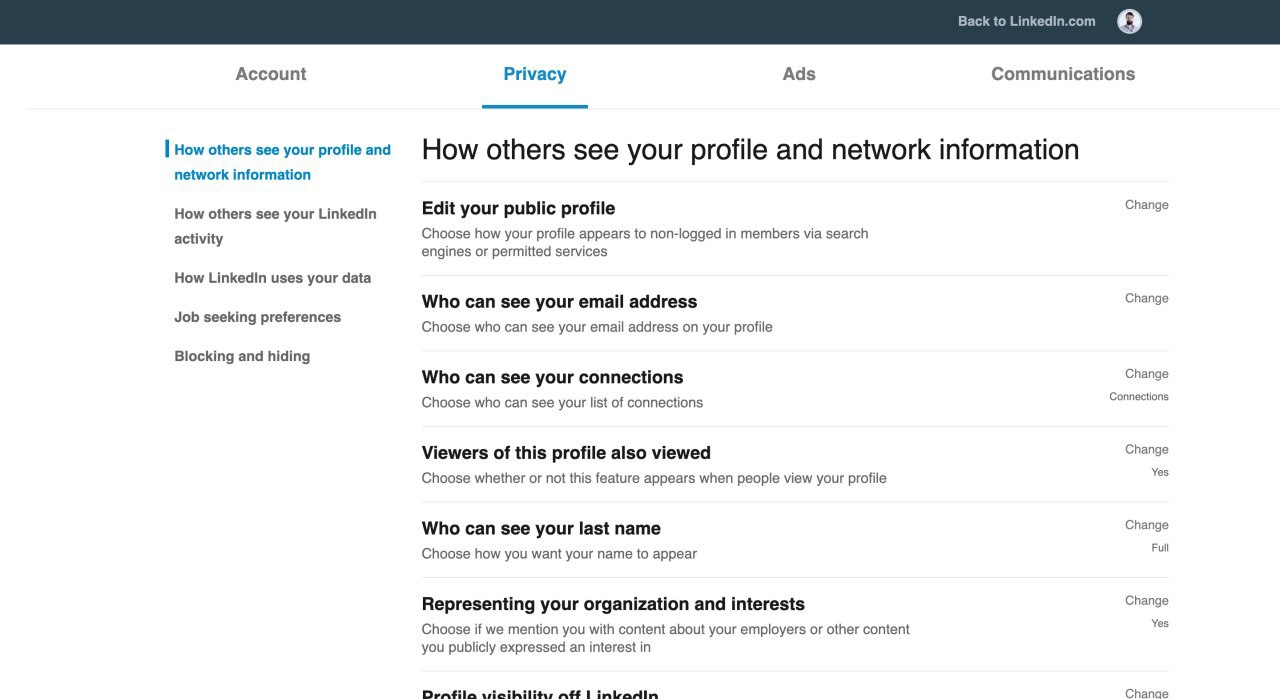Expand 'Who can see your last name' heading

541,528
